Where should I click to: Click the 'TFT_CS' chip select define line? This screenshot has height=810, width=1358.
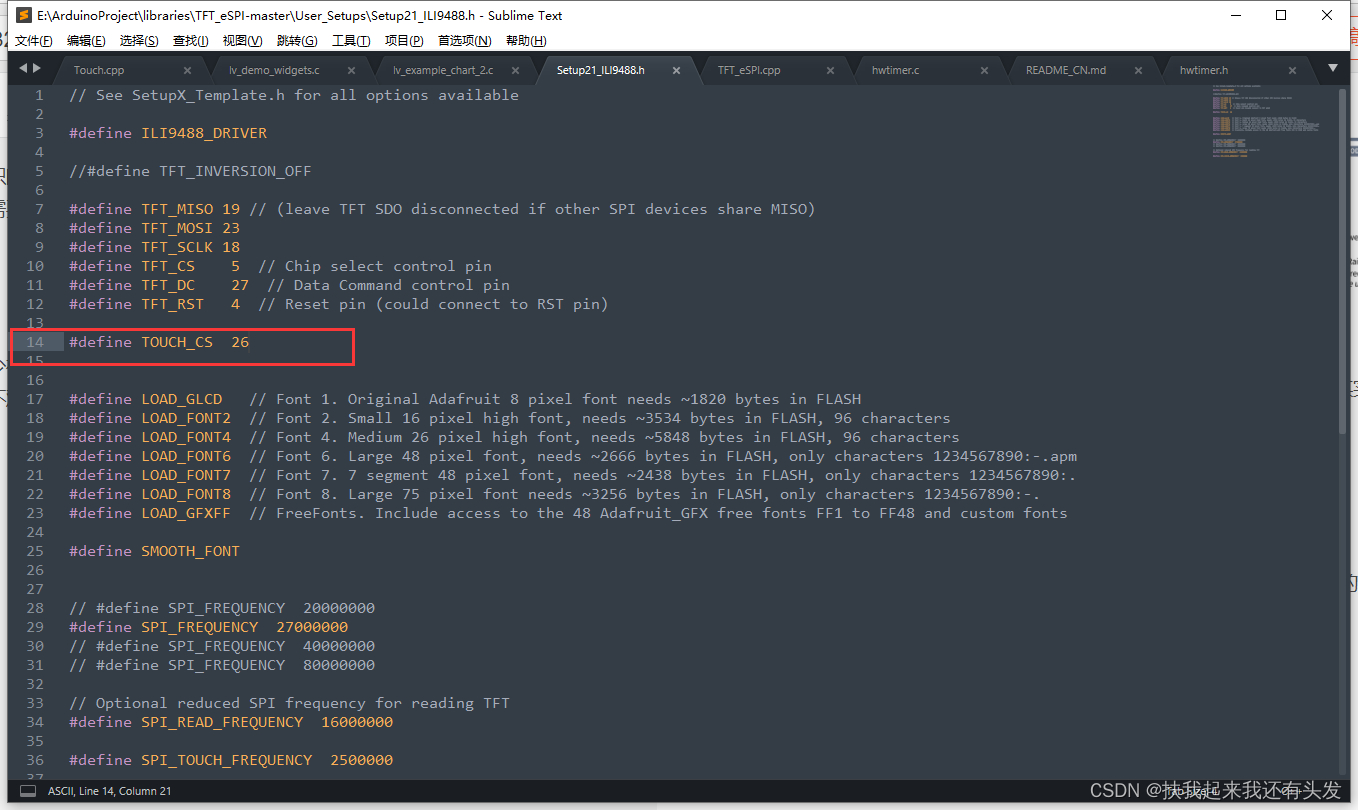click(x=280, y=266)
